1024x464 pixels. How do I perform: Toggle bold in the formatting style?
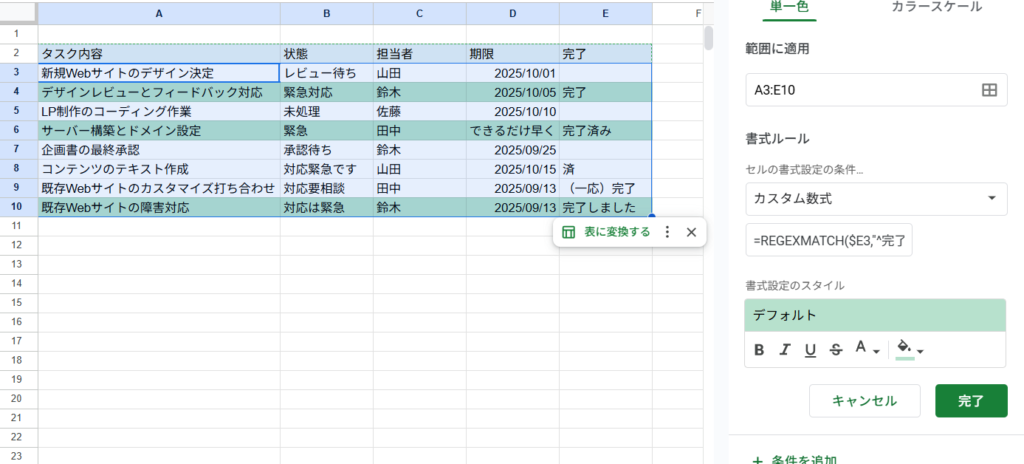tap(759, 349)
